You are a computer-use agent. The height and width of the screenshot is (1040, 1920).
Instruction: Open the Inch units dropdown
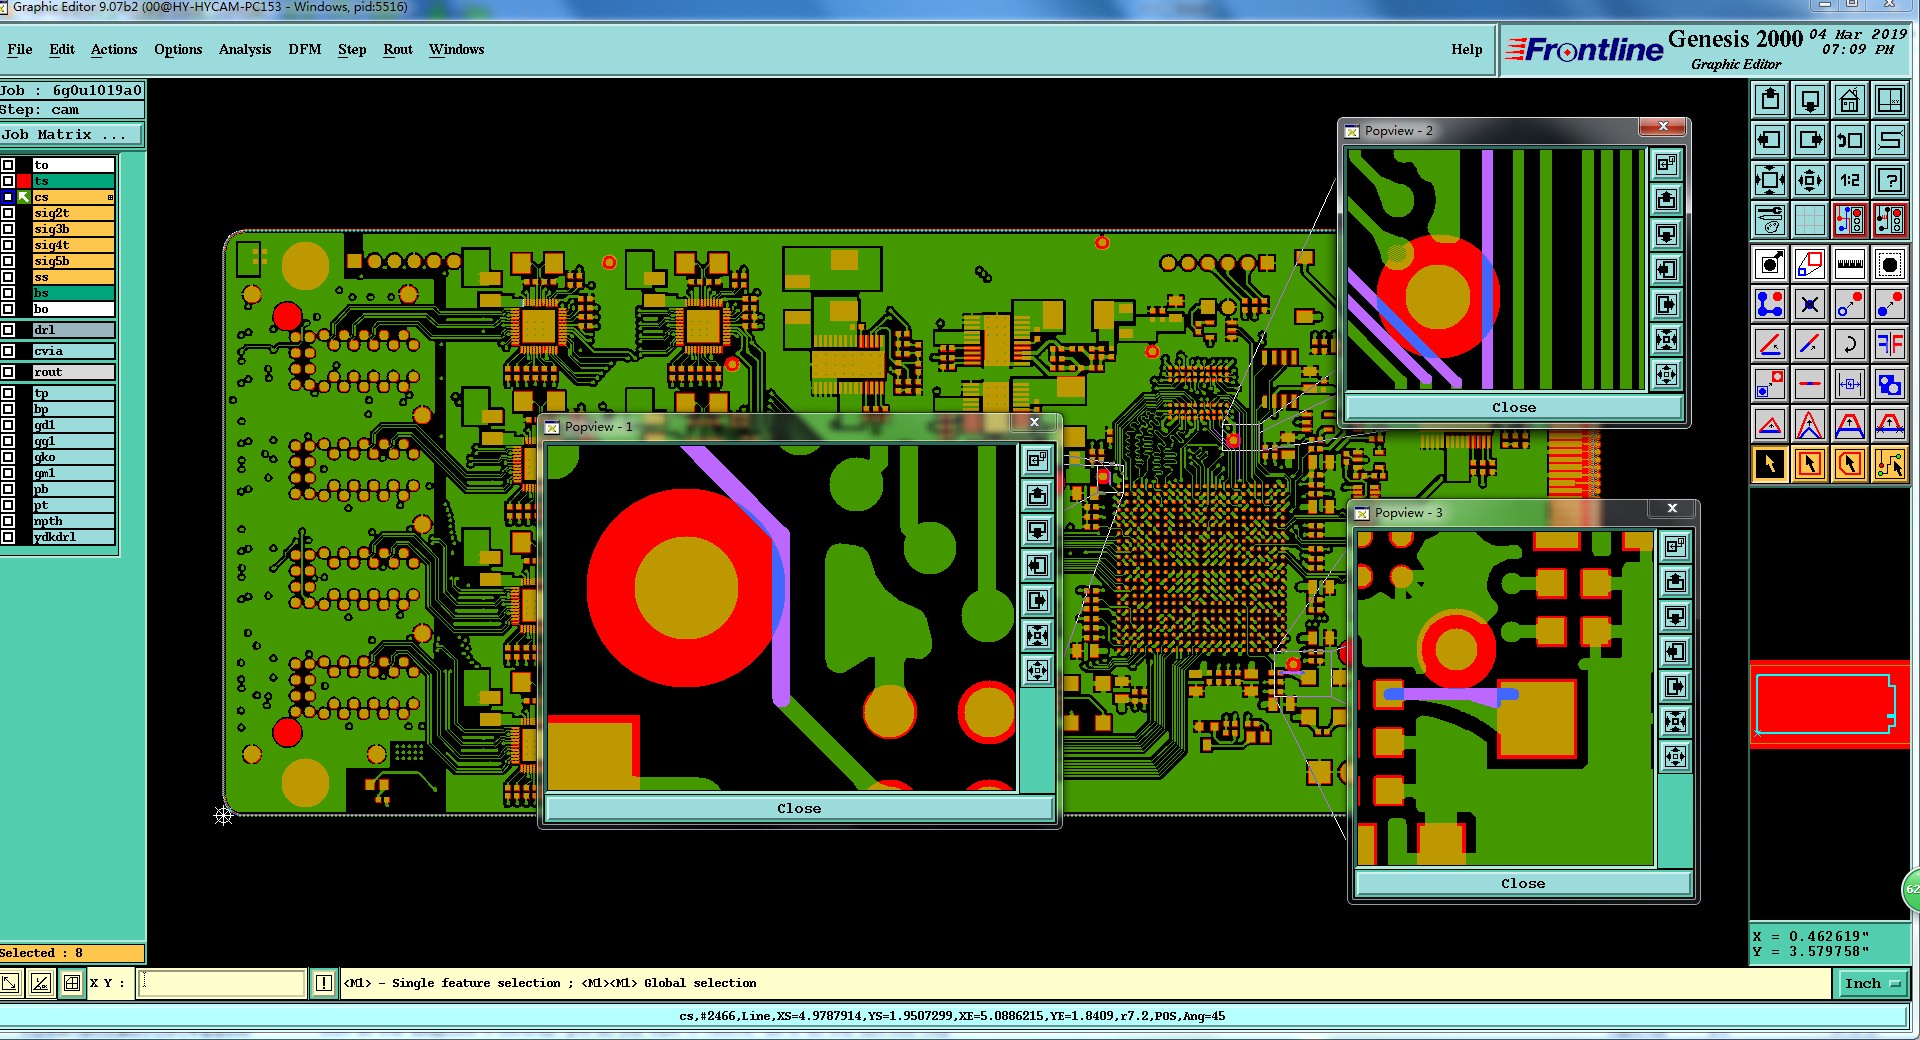[1871, 983]
